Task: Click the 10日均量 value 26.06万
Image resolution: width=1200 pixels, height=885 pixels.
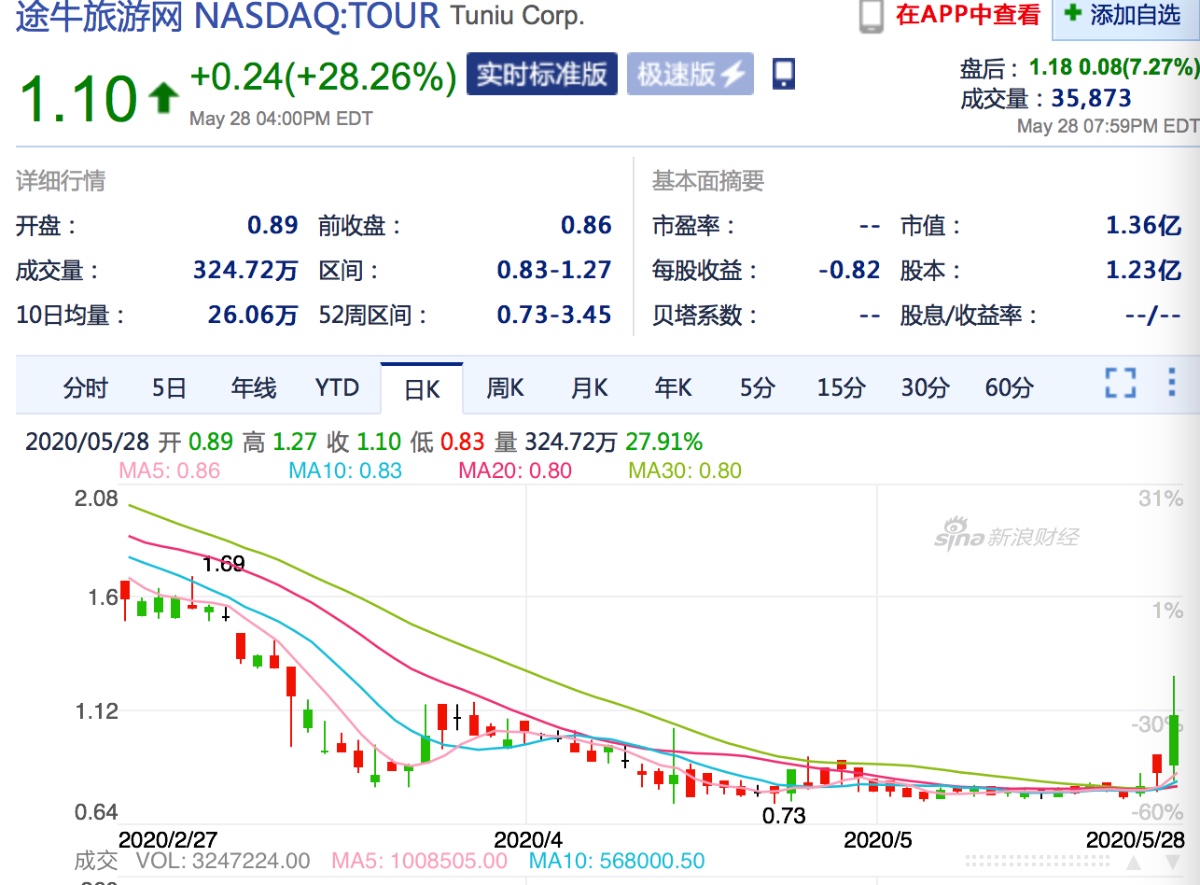Action: pyautogui.click(x=253, y=315)
